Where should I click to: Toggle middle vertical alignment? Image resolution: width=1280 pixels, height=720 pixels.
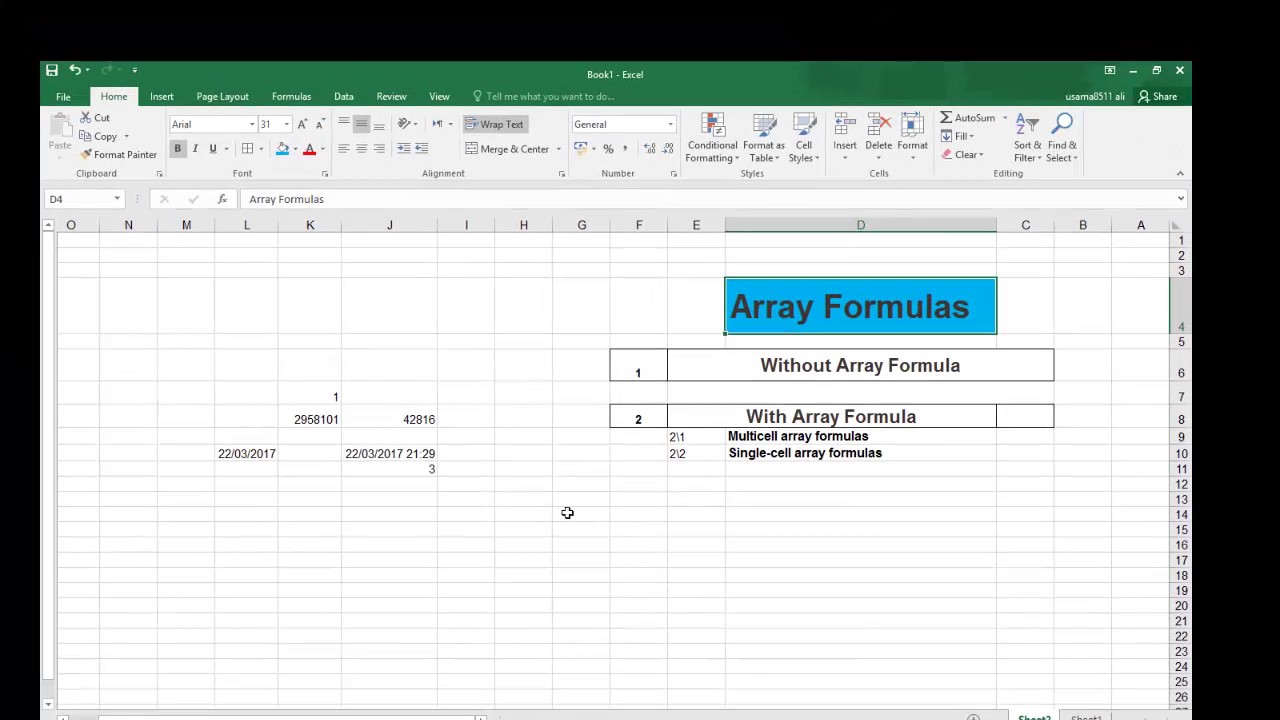coord(361,124)
